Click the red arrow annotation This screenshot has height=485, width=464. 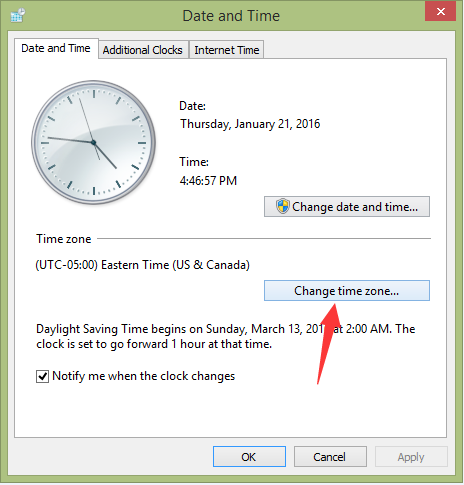pyautogui.click(x=328, y=343)
